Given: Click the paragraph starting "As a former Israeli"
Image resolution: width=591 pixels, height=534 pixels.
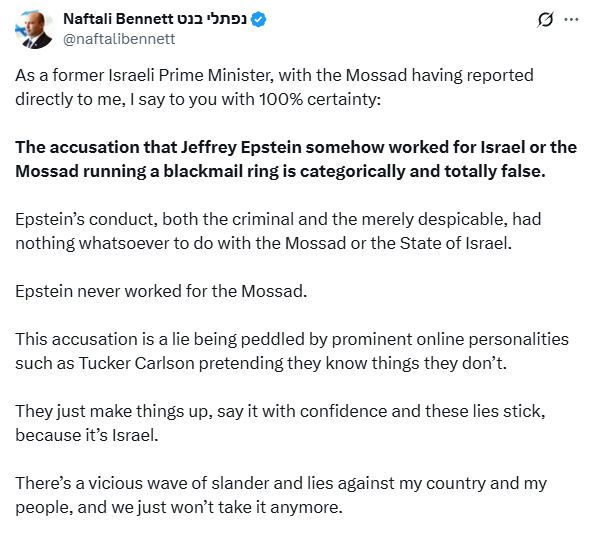Looking at the screenshot, I should [274, 87].
